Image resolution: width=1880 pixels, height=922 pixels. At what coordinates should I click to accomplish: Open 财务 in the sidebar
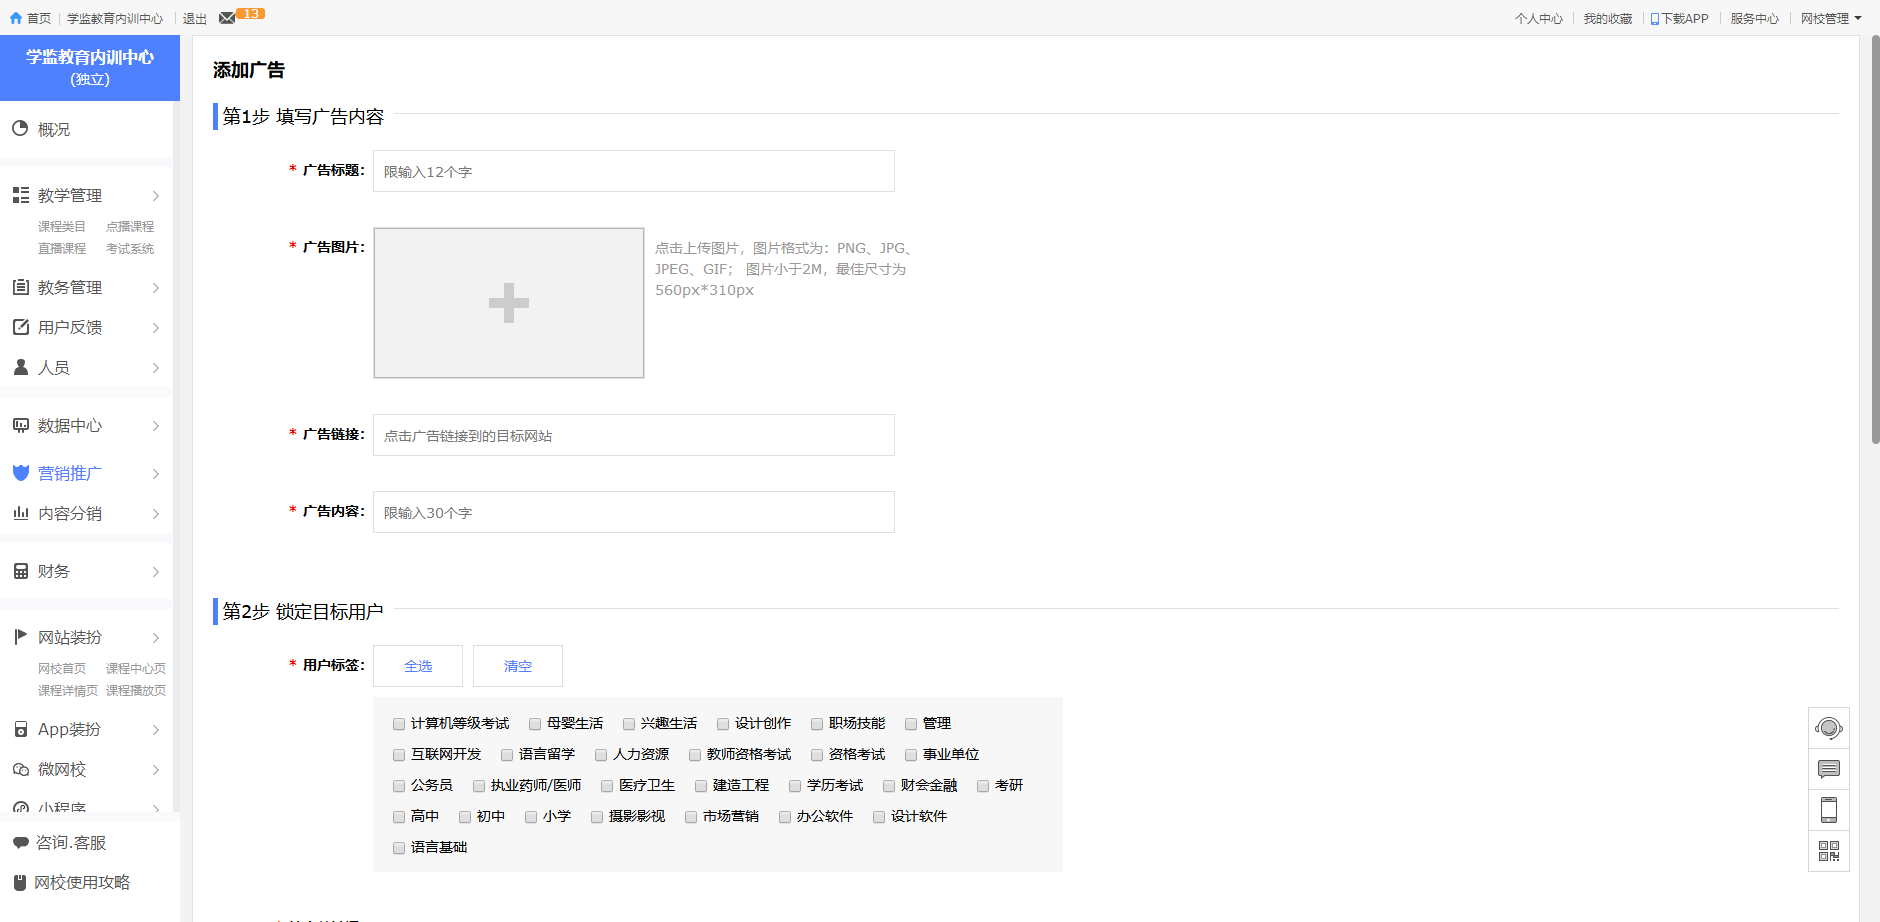54,571
